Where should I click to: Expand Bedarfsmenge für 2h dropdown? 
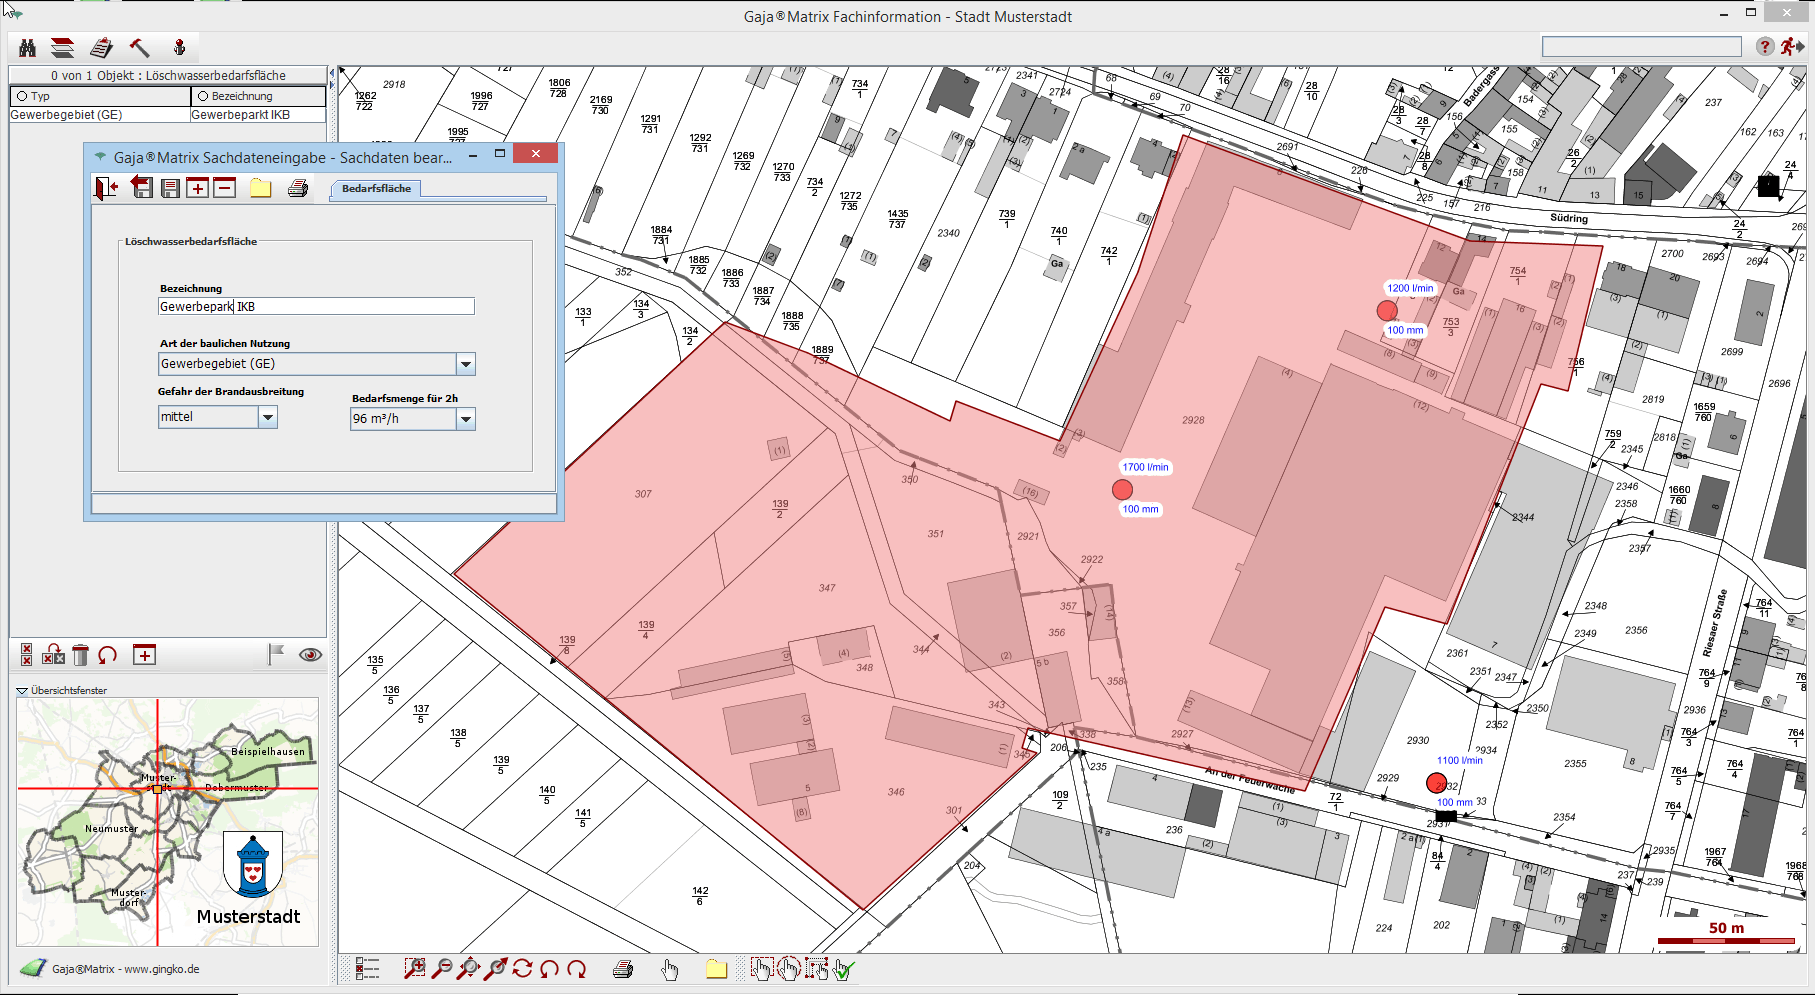coord(465,419)
